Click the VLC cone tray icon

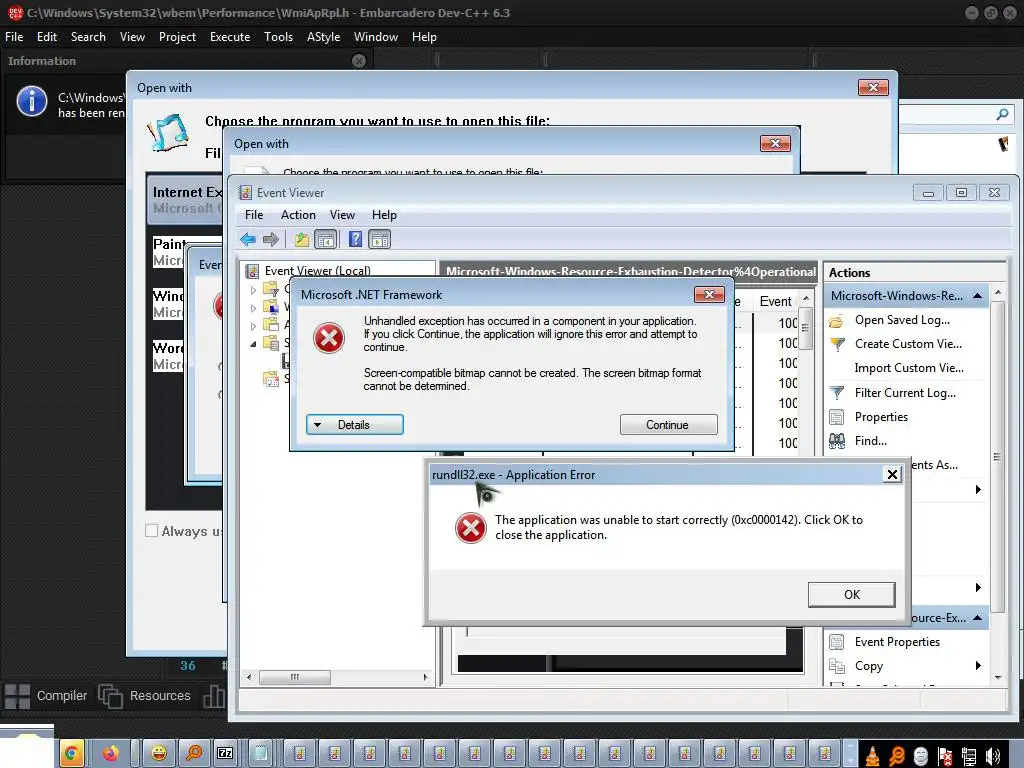click(872, 756)
